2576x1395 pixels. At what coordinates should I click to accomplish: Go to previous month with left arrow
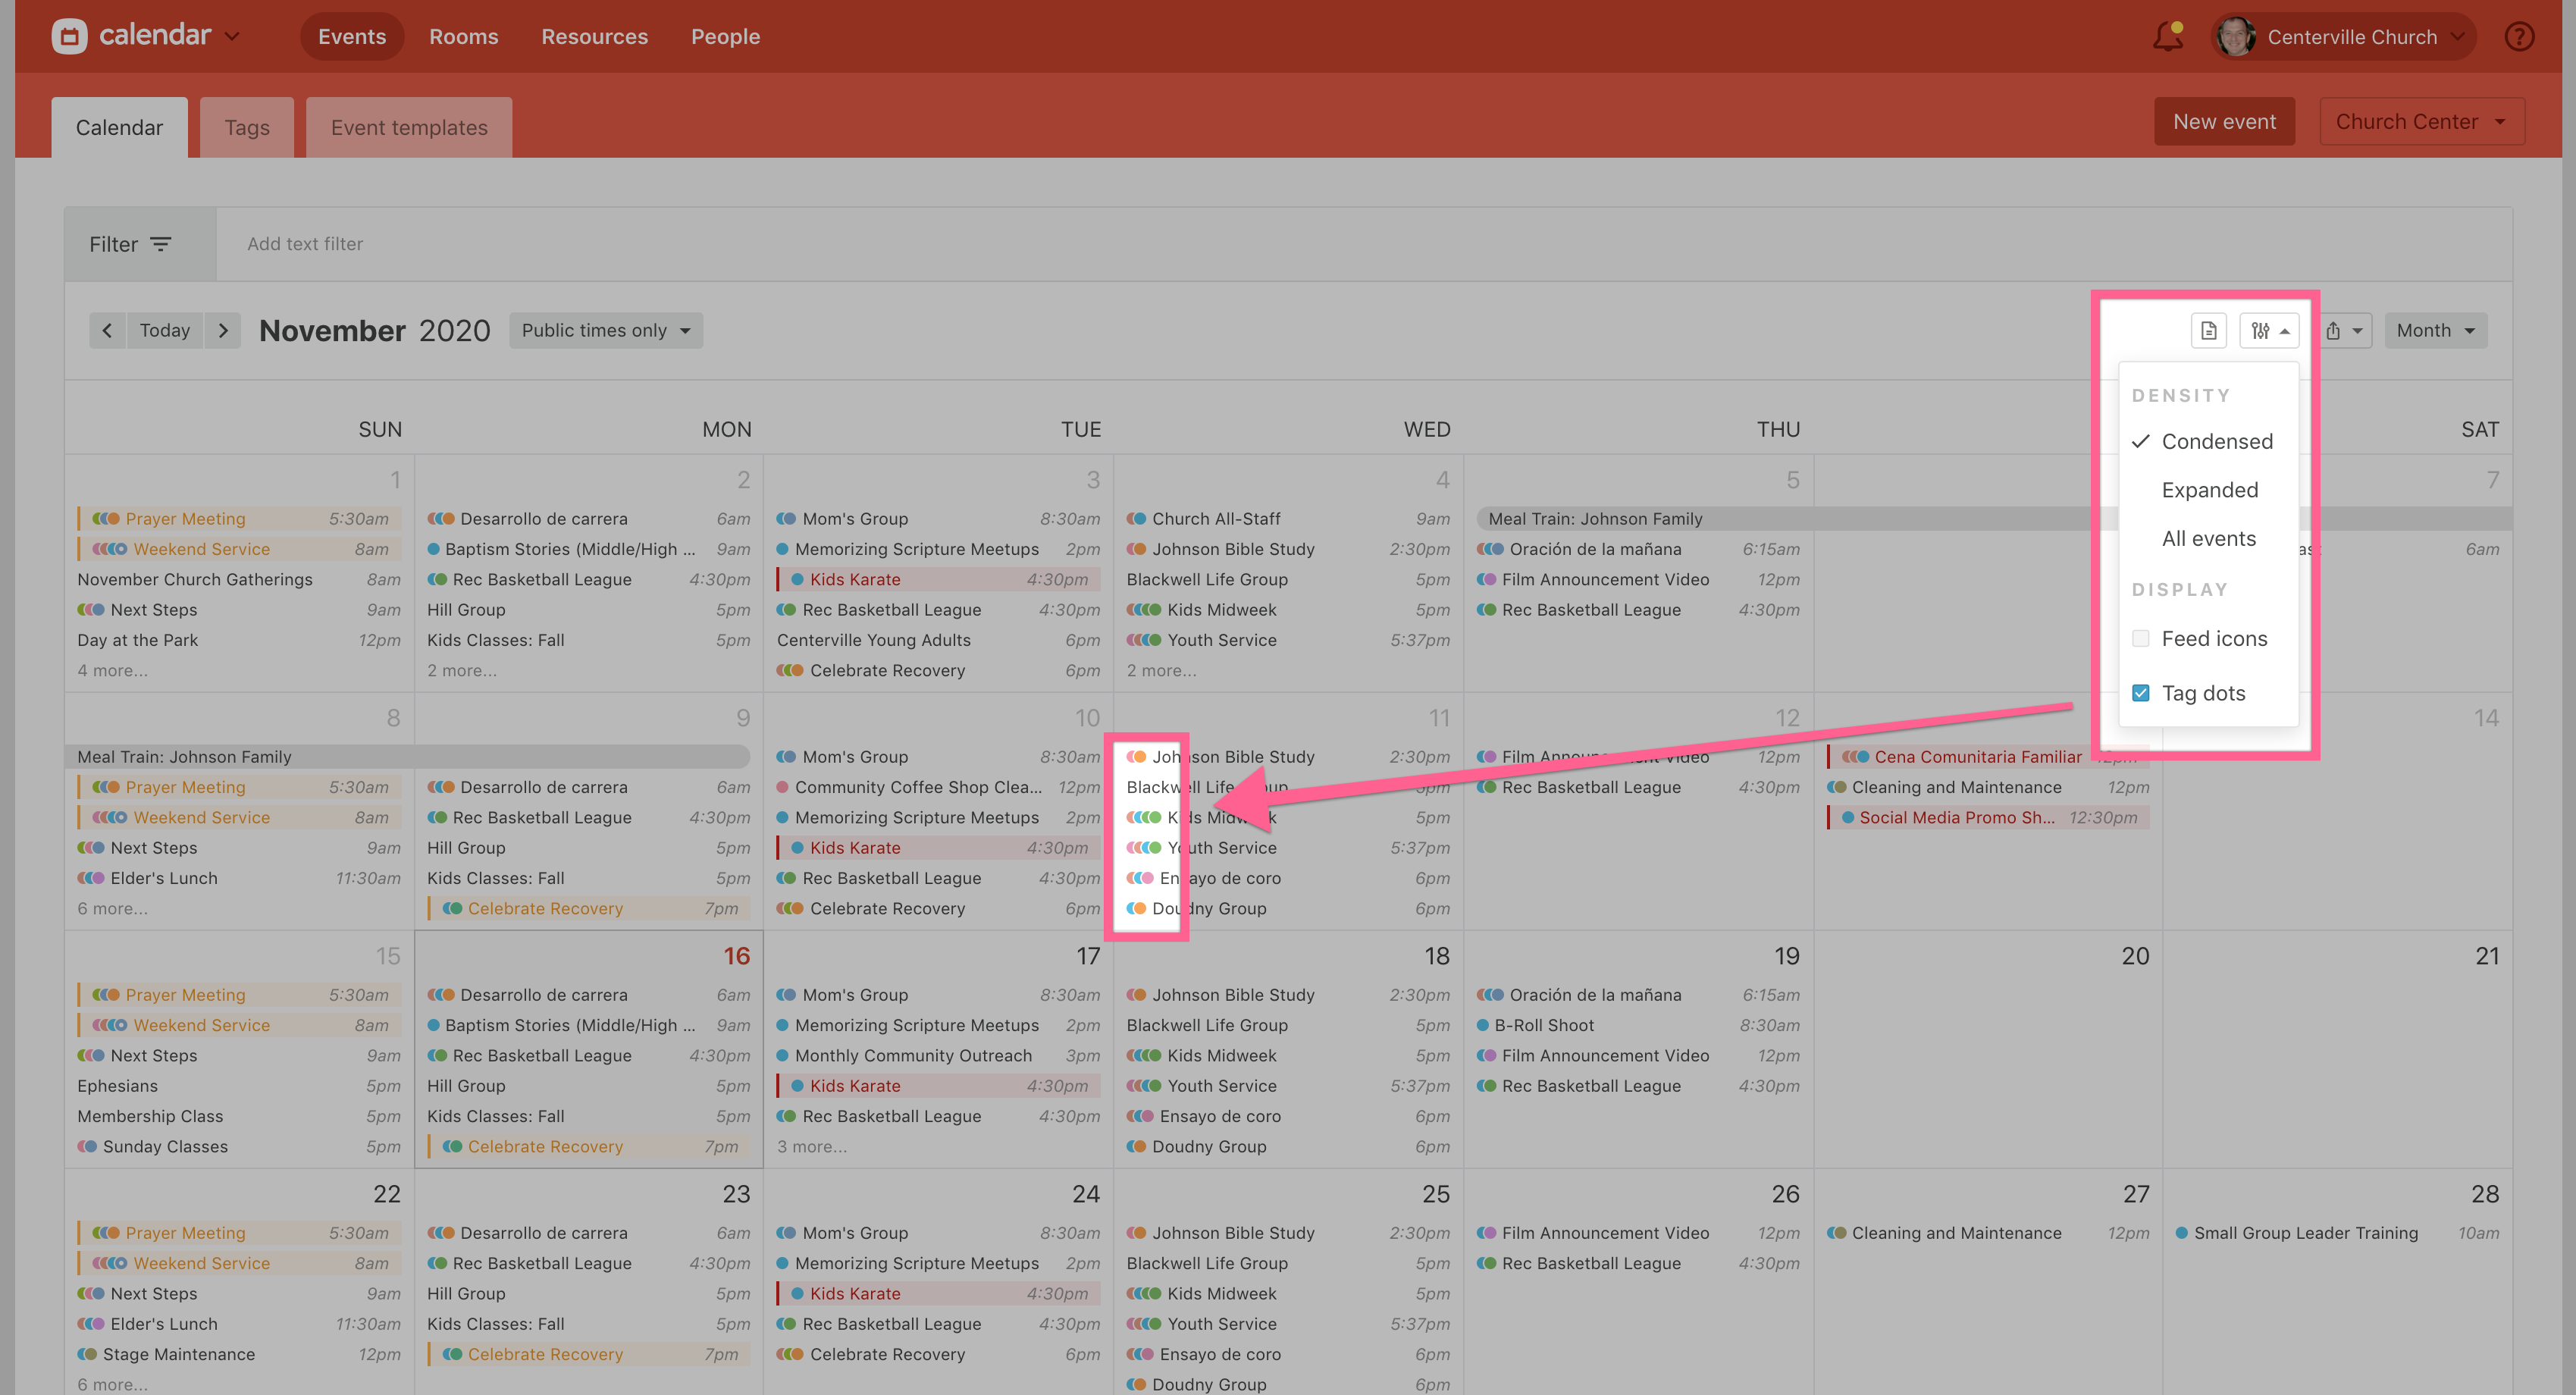point(107,330)
